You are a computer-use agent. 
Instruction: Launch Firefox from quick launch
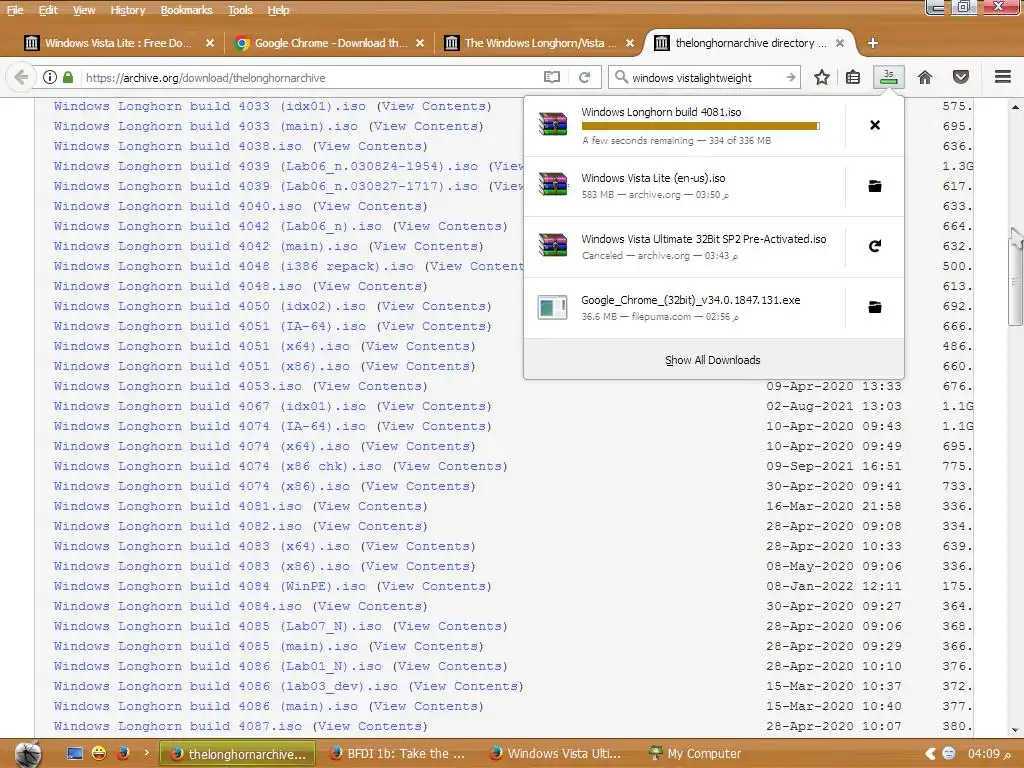pyautogui.click(x=122, y=754)
